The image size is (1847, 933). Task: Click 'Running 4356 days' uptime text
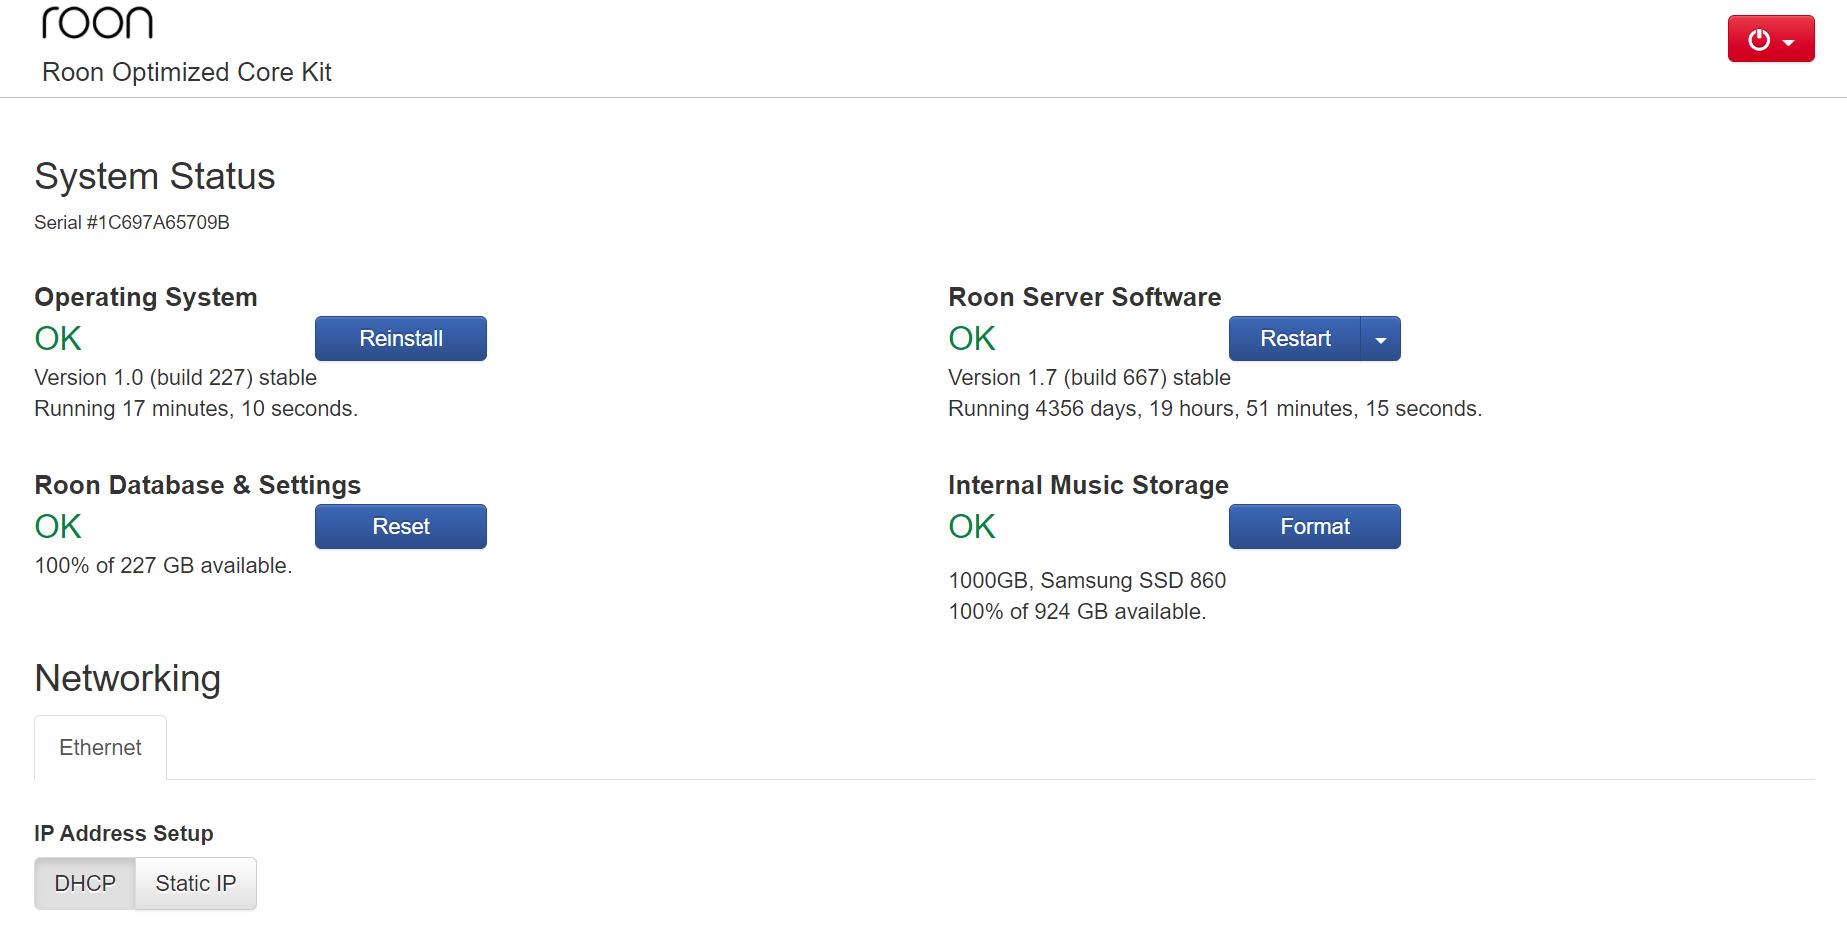pos(1215,408)
